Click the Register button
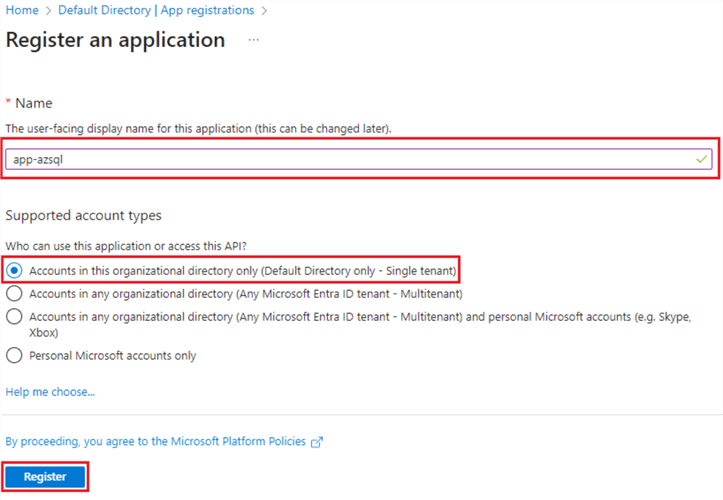Screen dimensions: 723x500 45,476
